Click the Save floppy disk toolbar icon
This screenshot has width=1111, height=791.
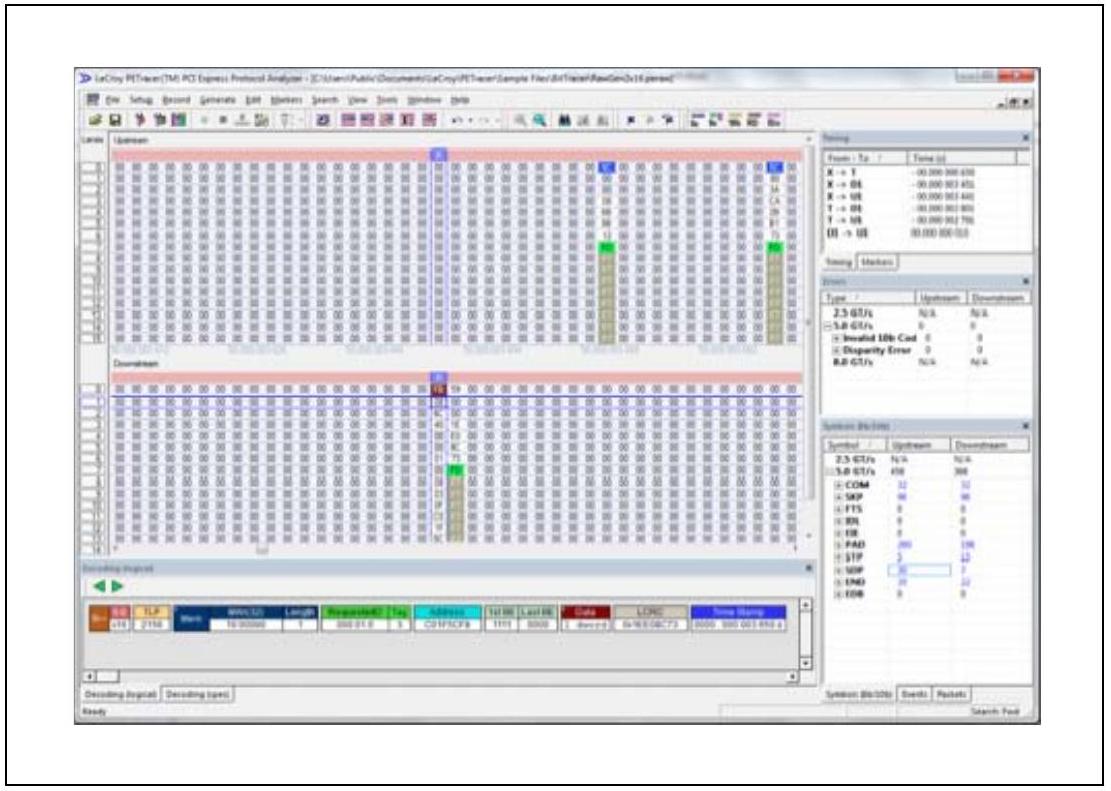pyautogui.click(x=115, y=120)
